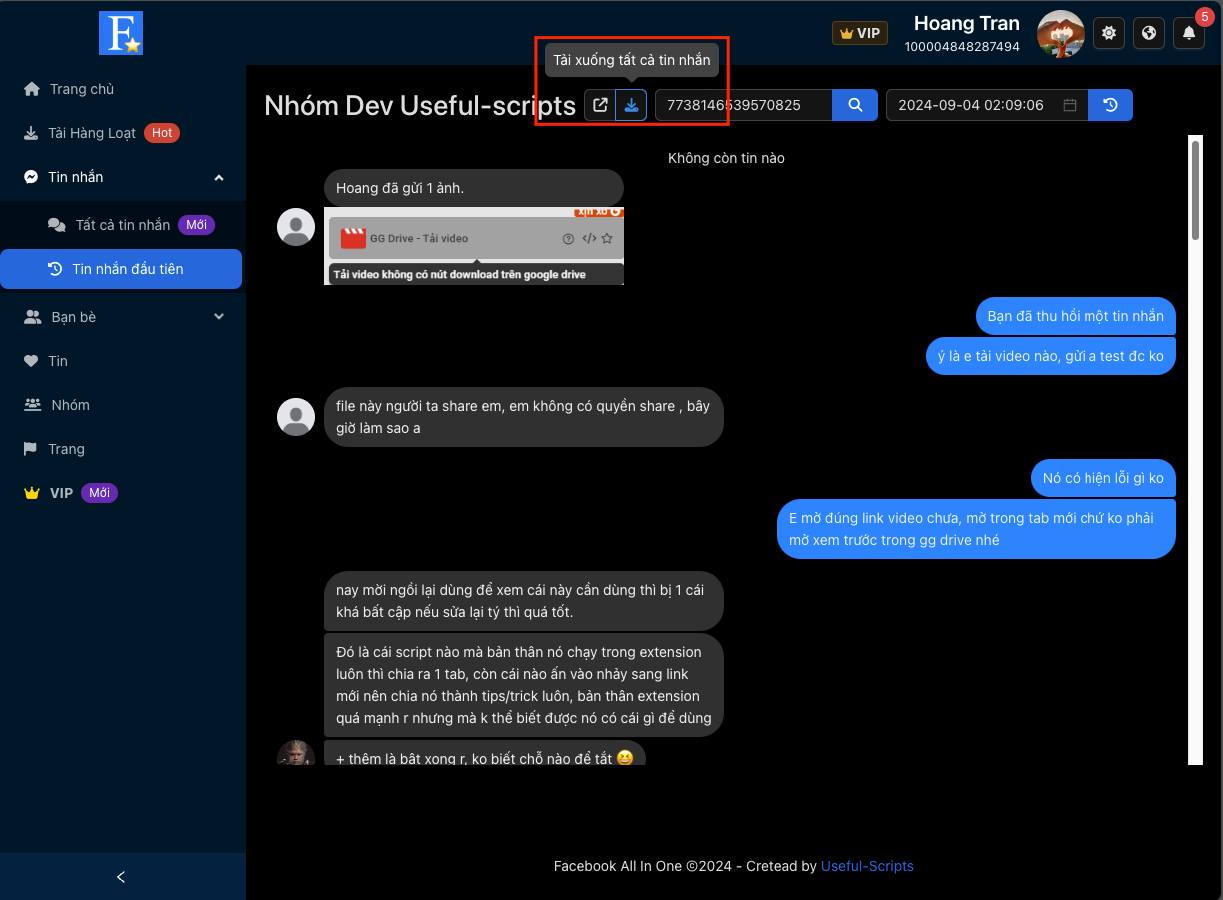Viewport: 1223px width, 900px height.
Task: Open Hoang Tran's profile avatar
Action: (1061, 34)
